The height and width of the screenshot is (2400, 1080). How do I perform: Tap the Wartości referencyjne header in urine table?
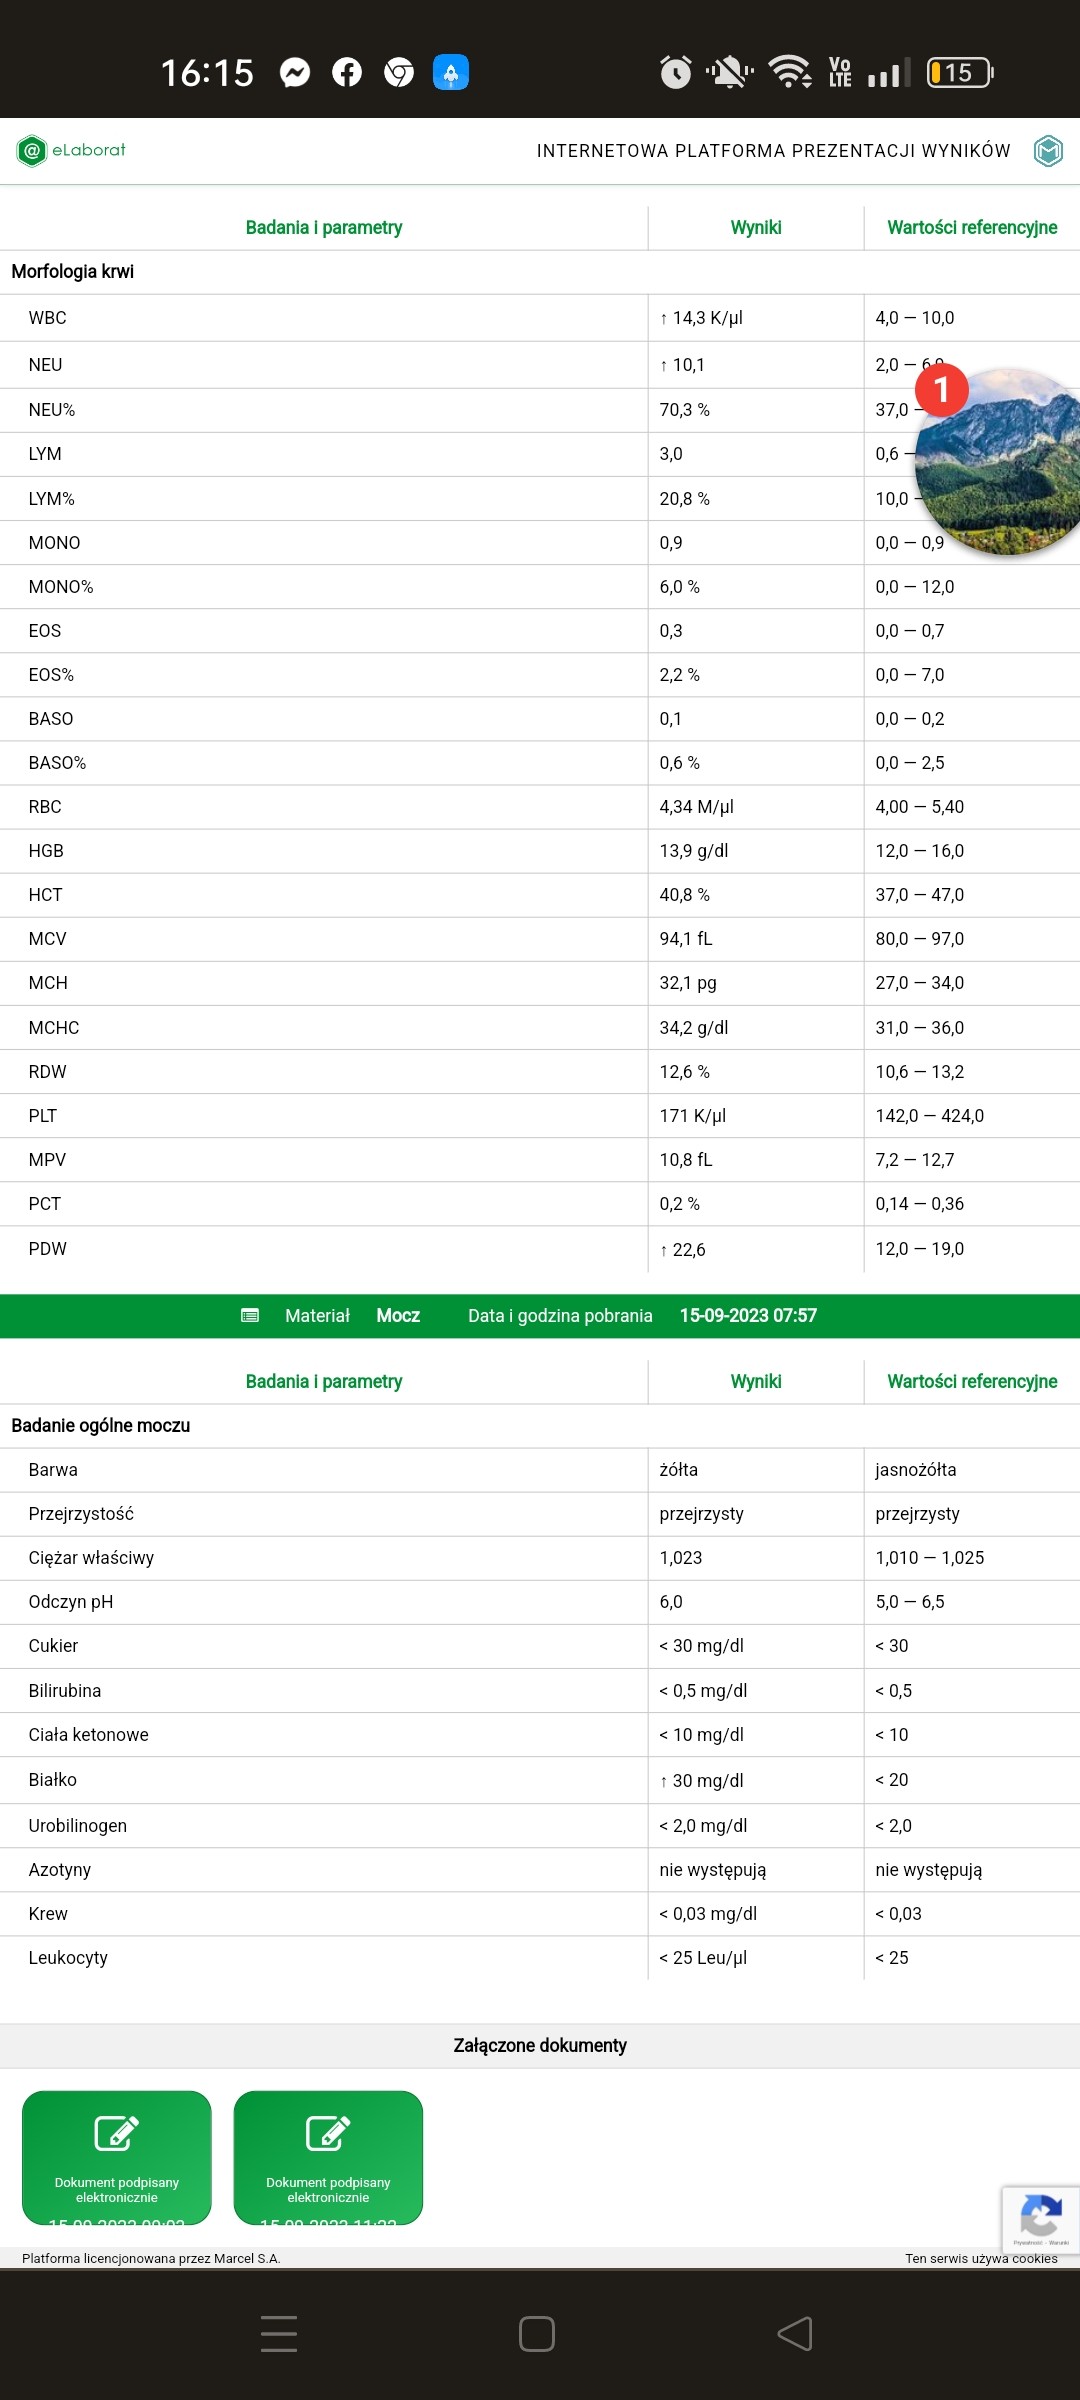pyautogui.click(x=971, y=1382)
